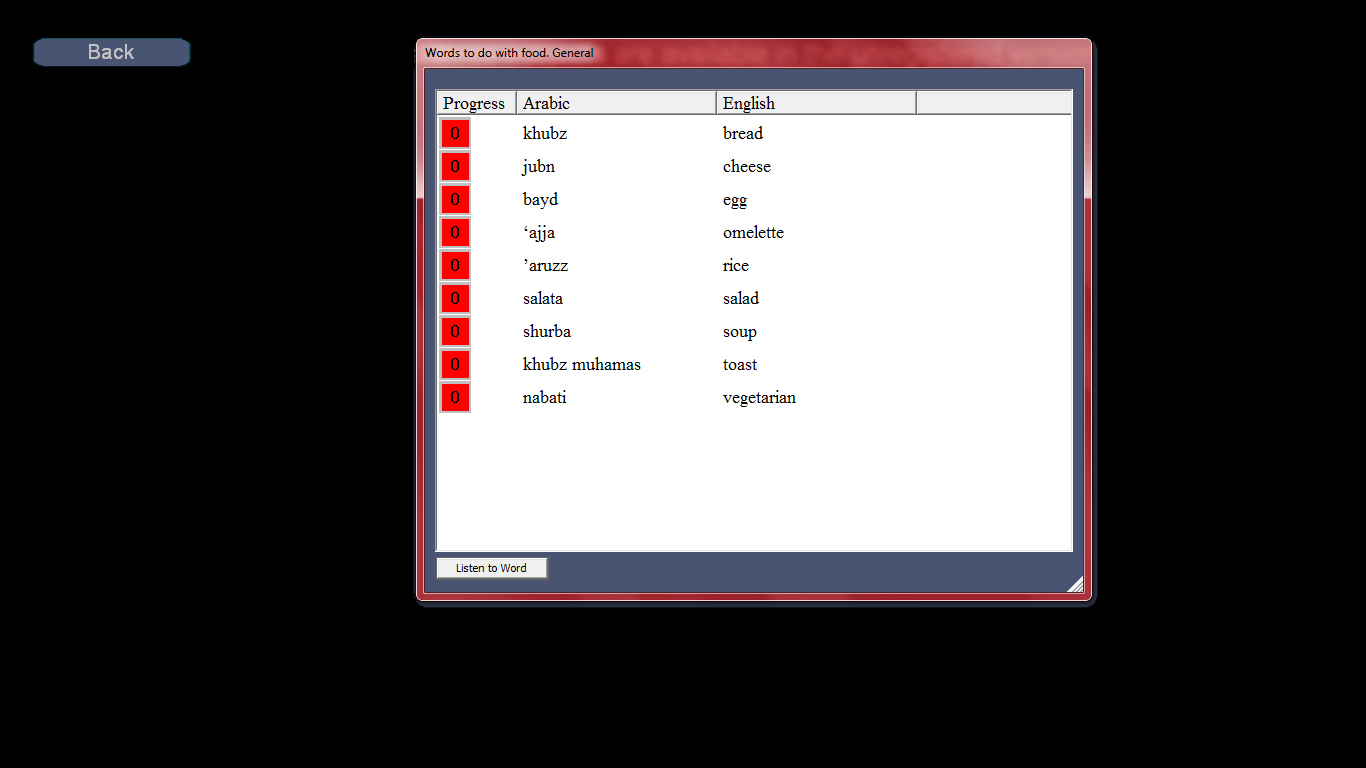Select the Arabic word jubn
This screenshot has width=1366, height=768.
[x=539, y=166]
